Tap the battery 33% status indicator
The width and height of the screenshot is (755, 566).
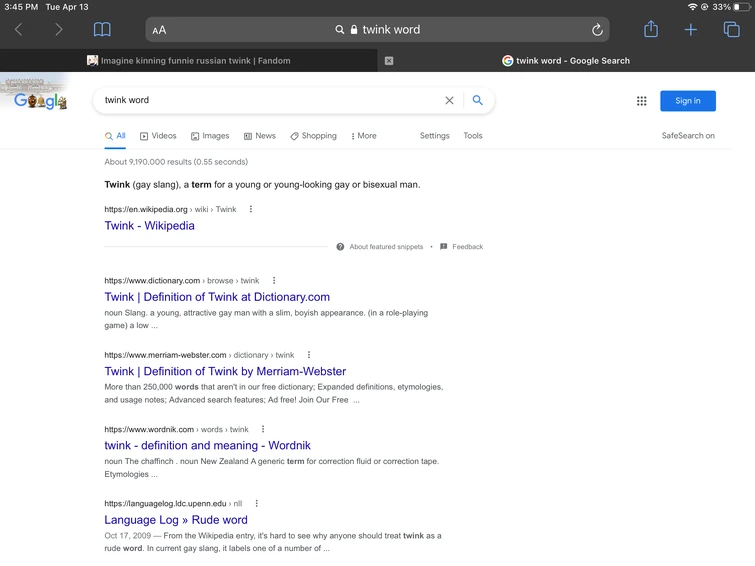coord(731,7)
